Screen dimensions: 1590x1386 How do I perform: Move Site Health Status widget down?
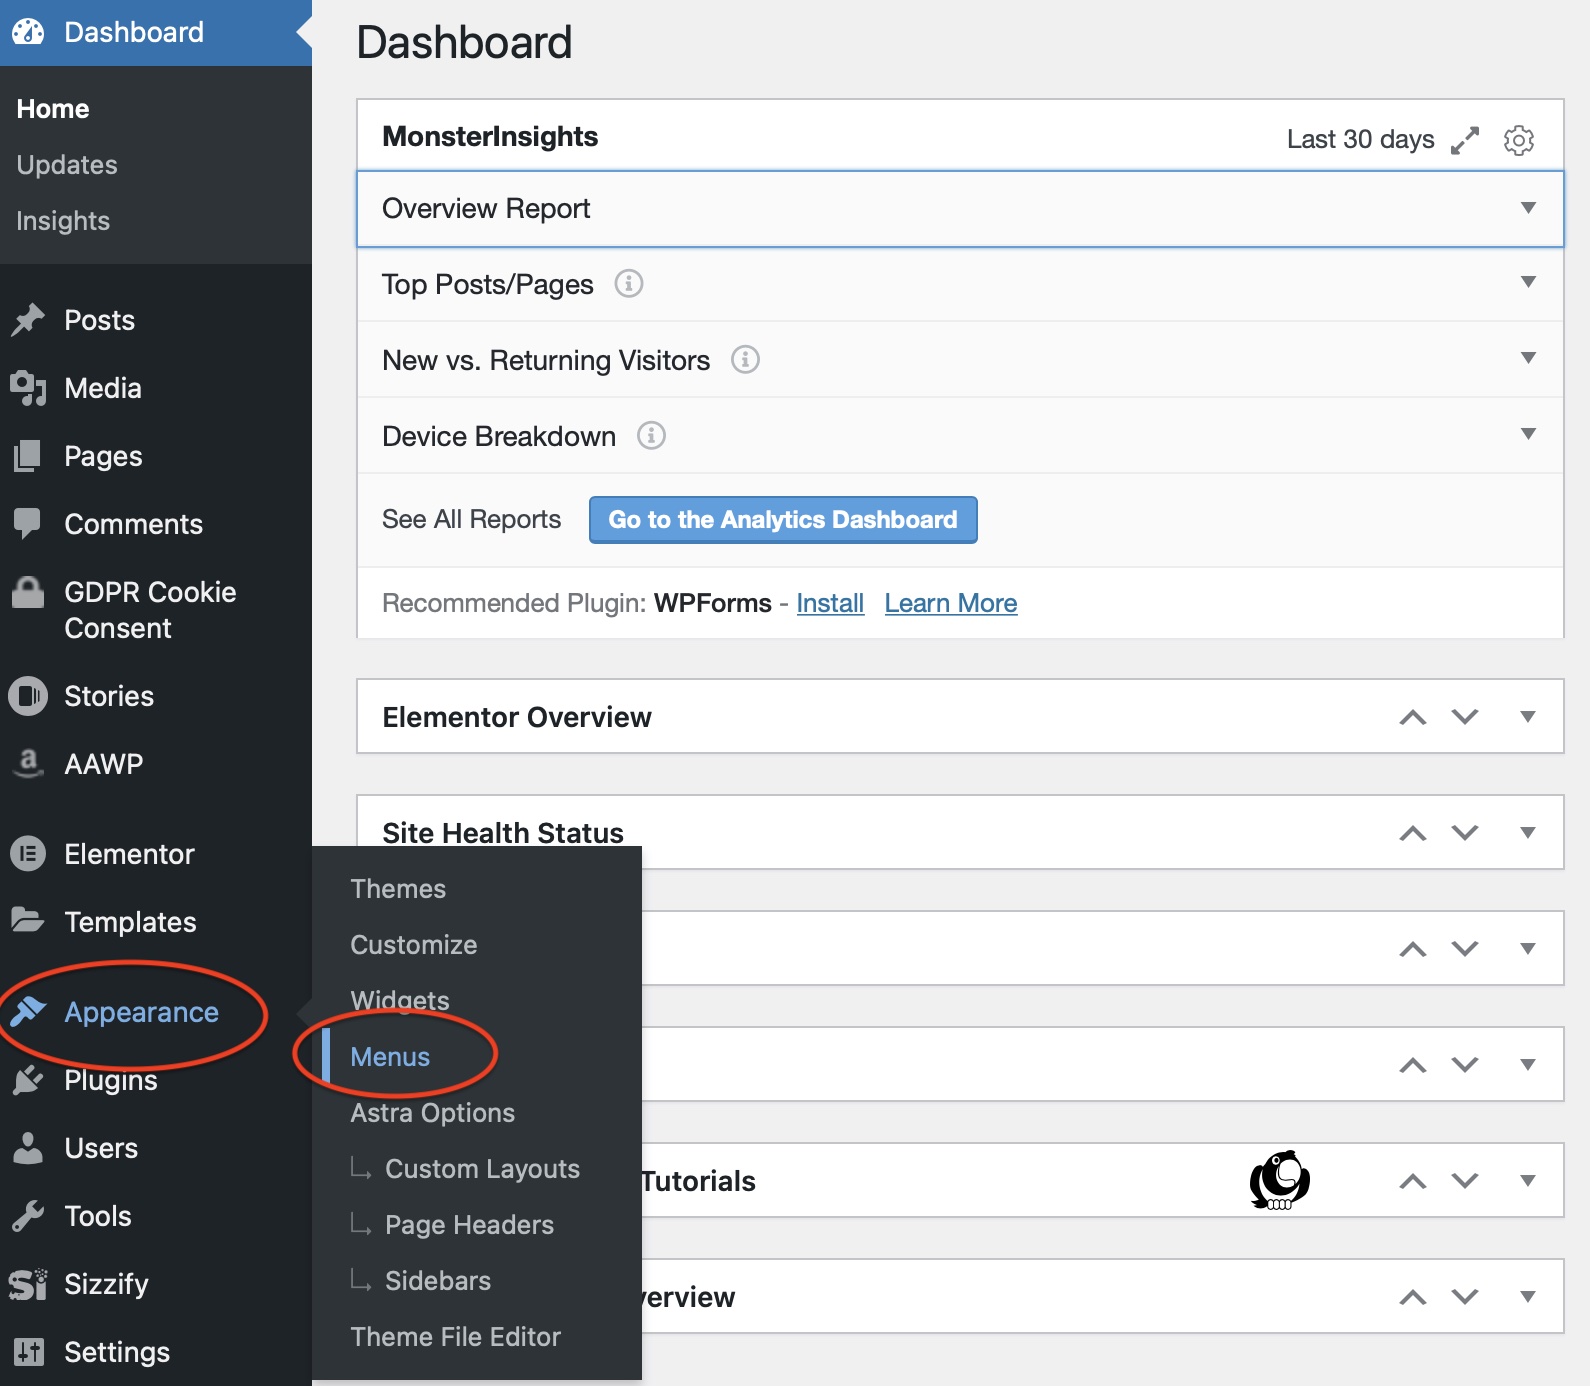(1465, 833)
